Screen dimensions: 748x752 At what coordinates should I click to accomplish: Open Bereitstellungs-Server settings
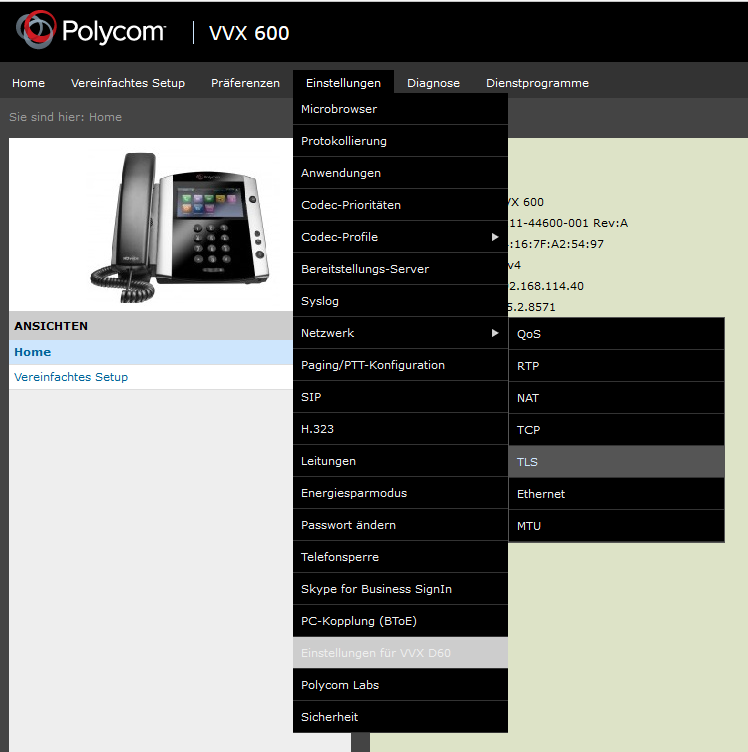pos(400,269)
